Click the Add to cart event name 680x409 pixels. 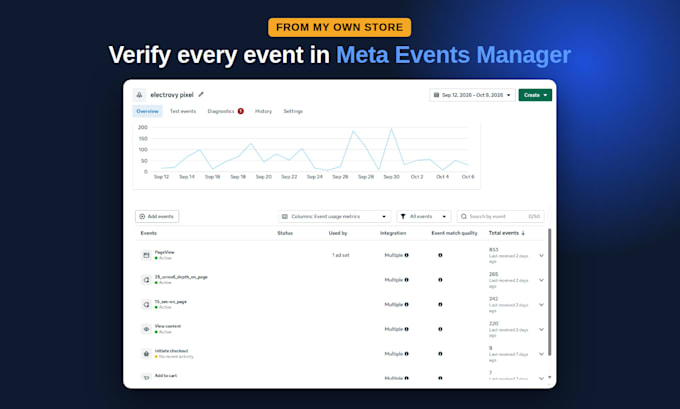(166, 376)
